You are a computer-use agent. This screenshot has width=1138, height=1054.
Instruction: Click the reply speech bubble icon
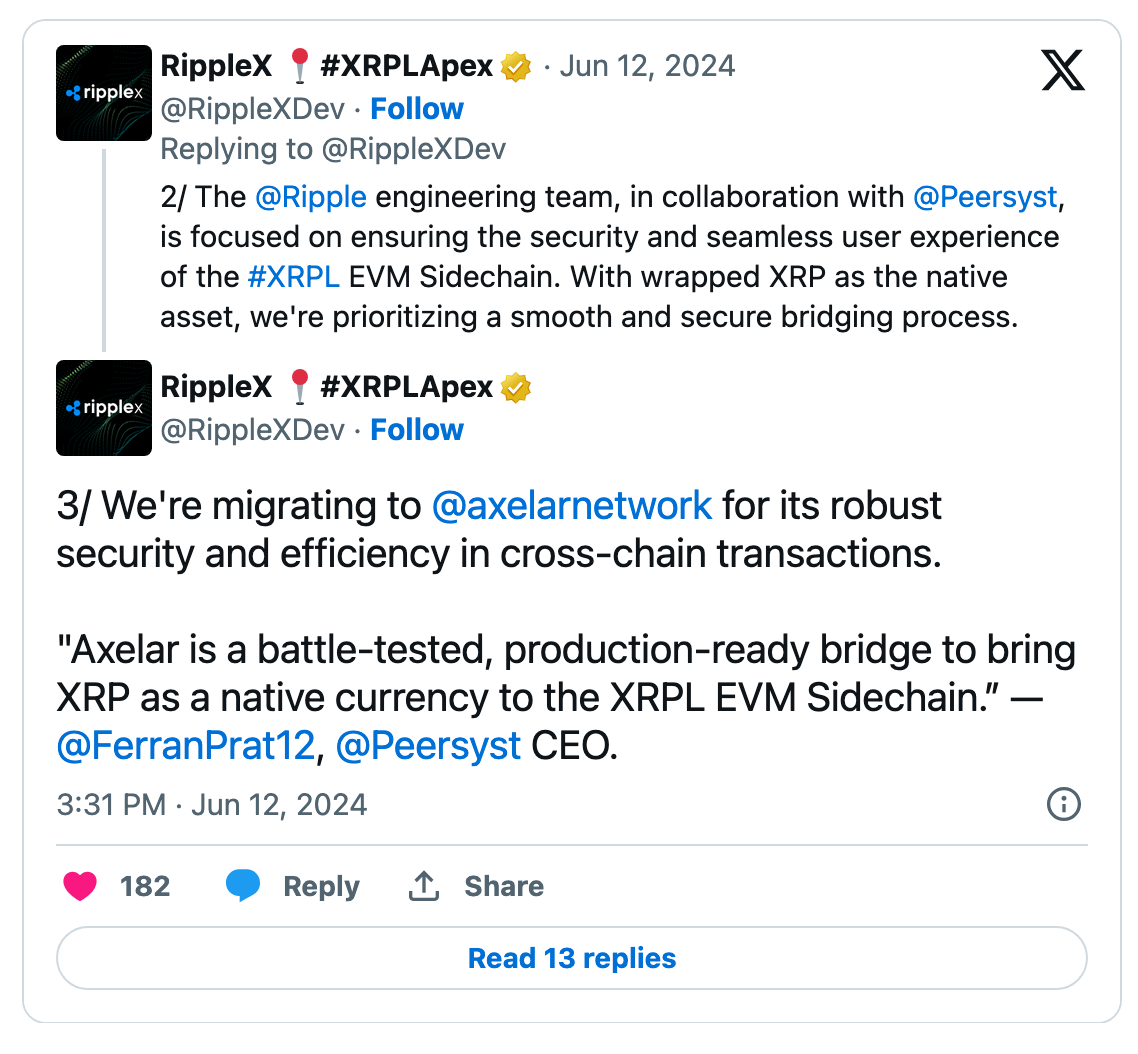click(243, 886)
